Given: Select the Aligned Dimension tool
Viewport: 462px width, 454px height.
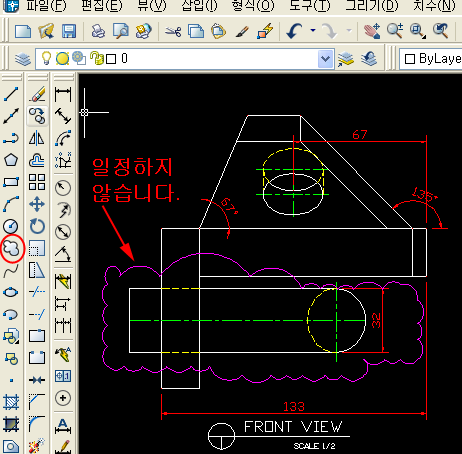Looking at the screenshot, I should pyautogui.click(x=63, y=116).
